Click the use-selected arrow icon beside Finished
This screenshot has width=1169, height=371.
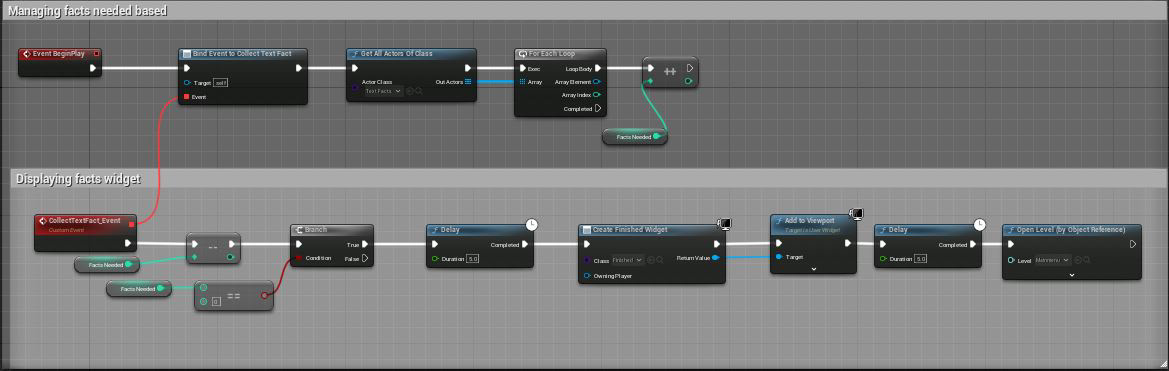651,260
